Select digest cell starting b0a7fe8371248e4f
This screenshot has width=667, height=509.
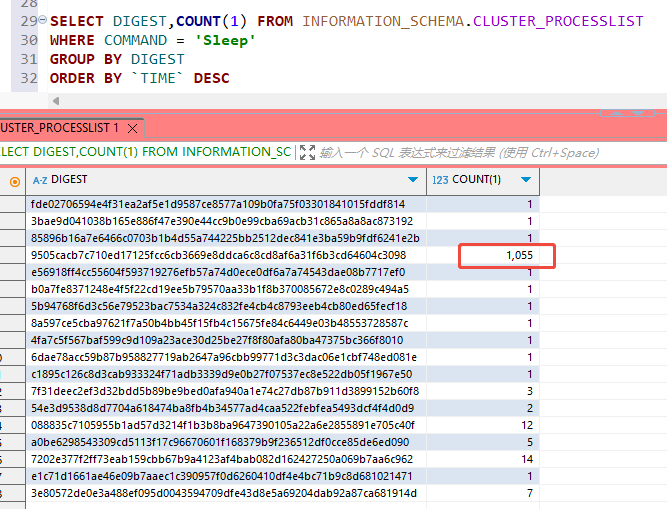(226, 289)
